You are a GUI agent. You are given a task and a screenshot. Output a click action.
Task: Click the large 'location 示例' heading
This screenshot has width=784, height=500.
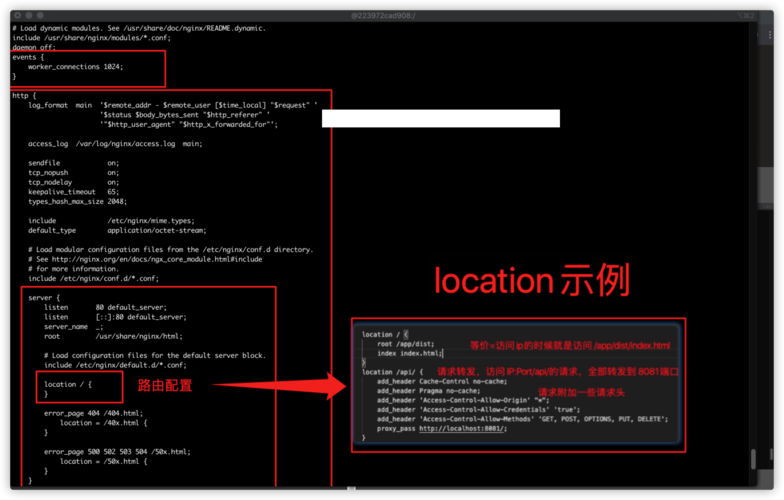coord(532,280)
